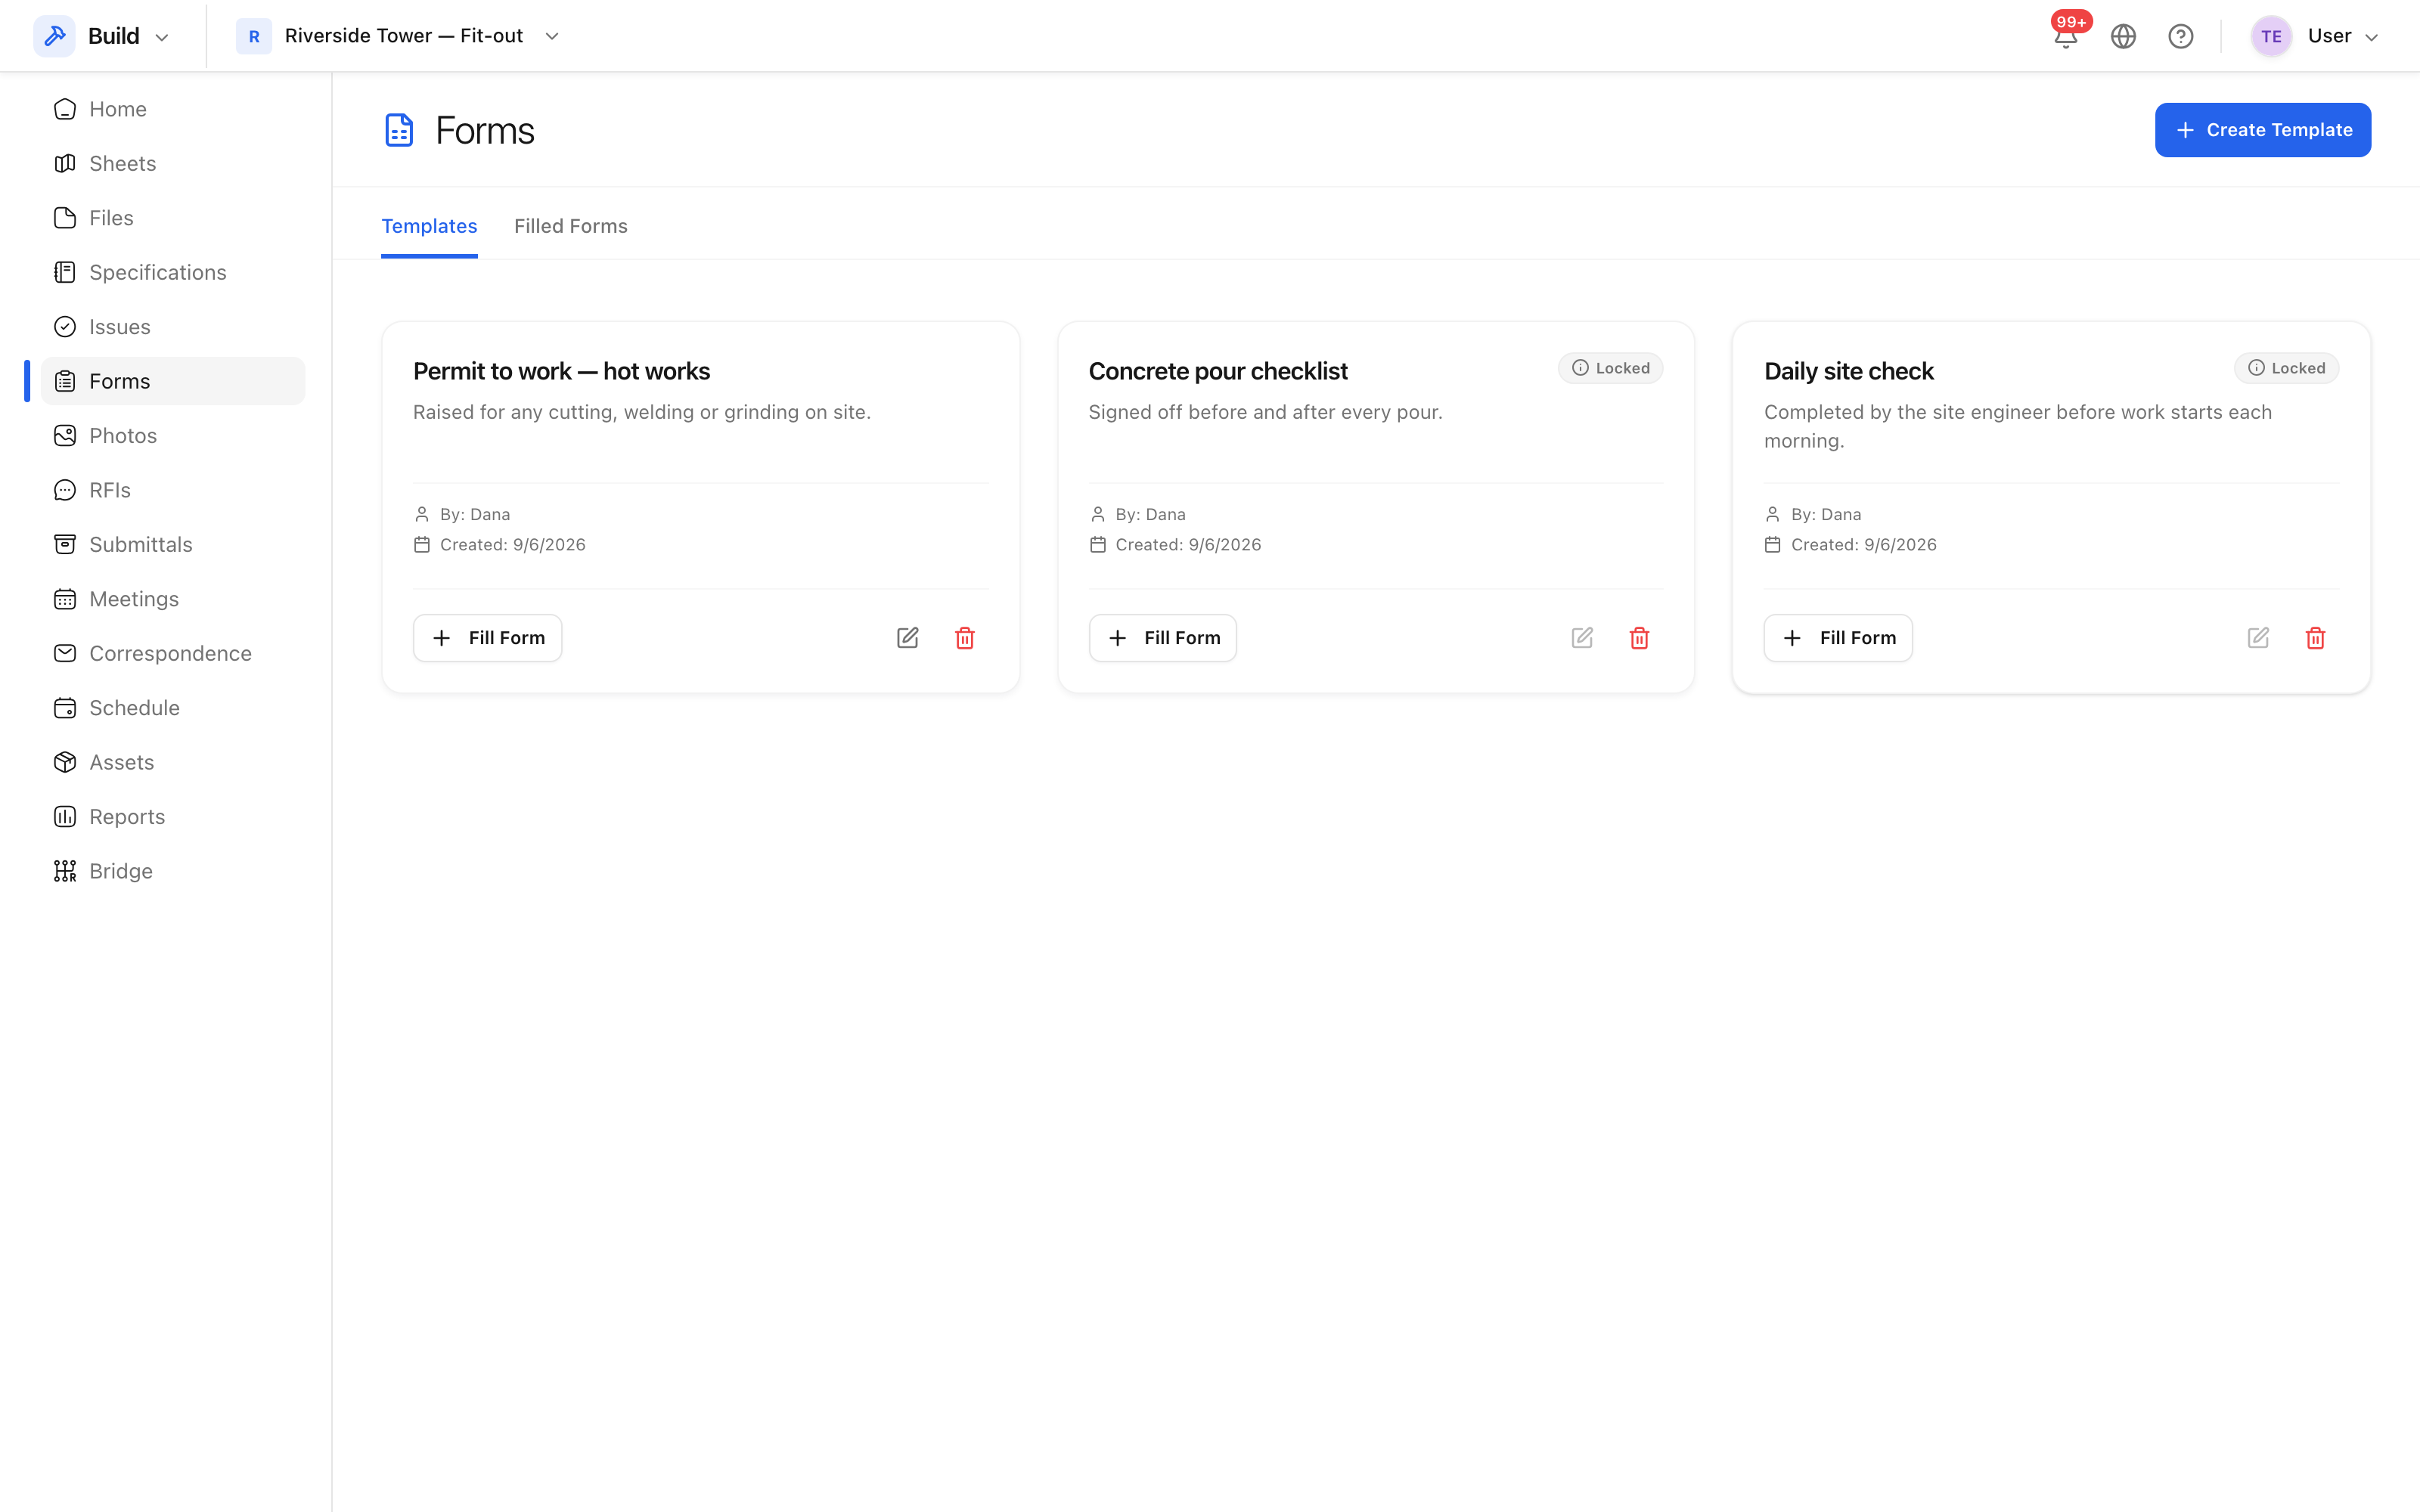The height and width of the screenshot is (1512, 2420).
Task: Fill Form for Daily site check
Action: tap(1838, 638)
